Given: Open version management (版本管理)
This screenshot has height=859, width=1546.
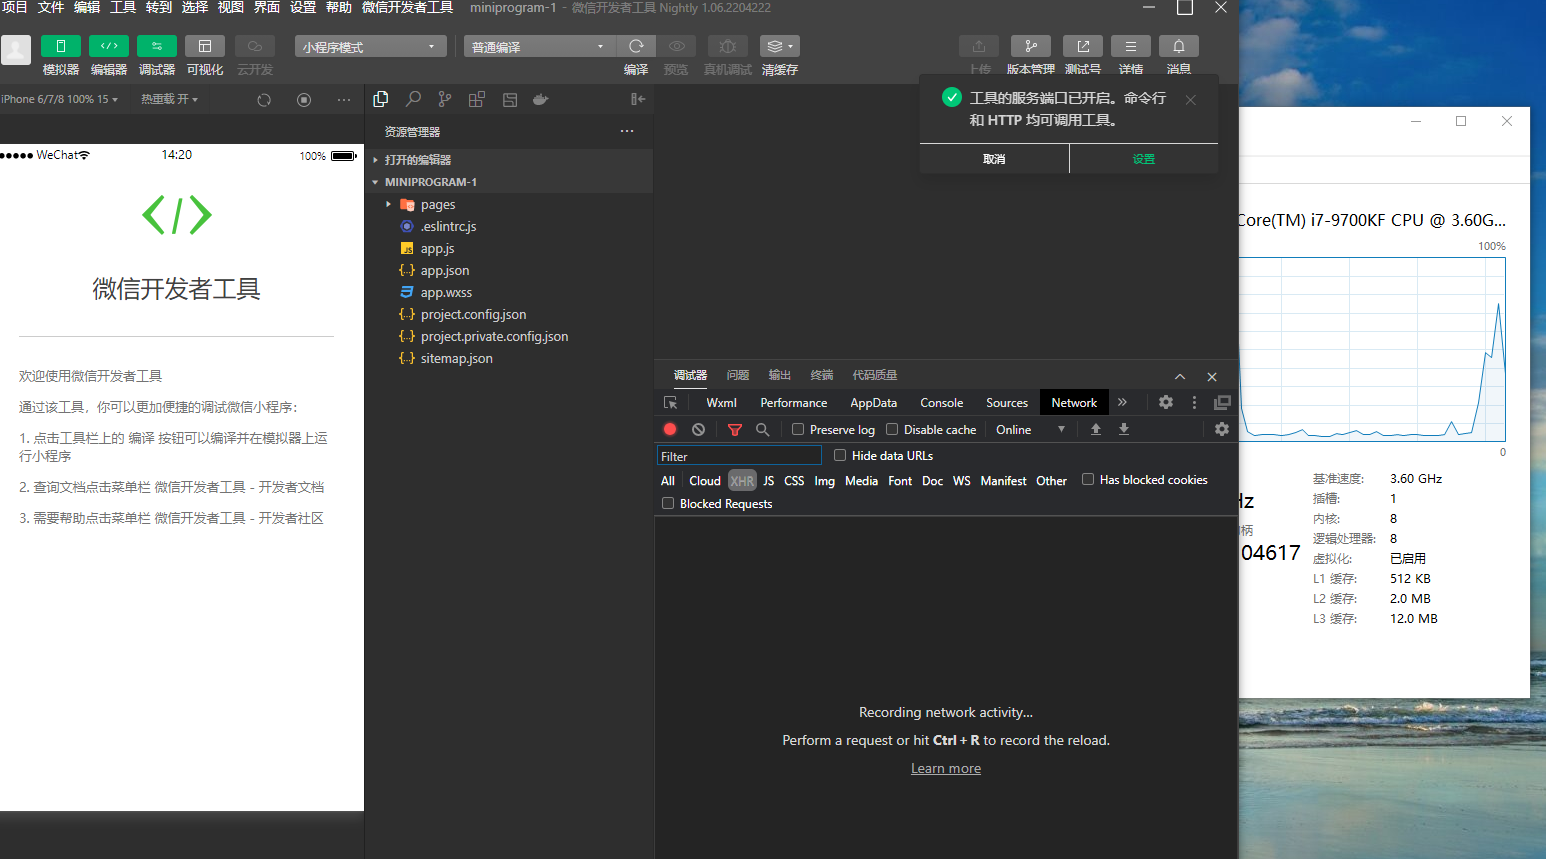Looking at the screenshot, I should point(1031,46).
